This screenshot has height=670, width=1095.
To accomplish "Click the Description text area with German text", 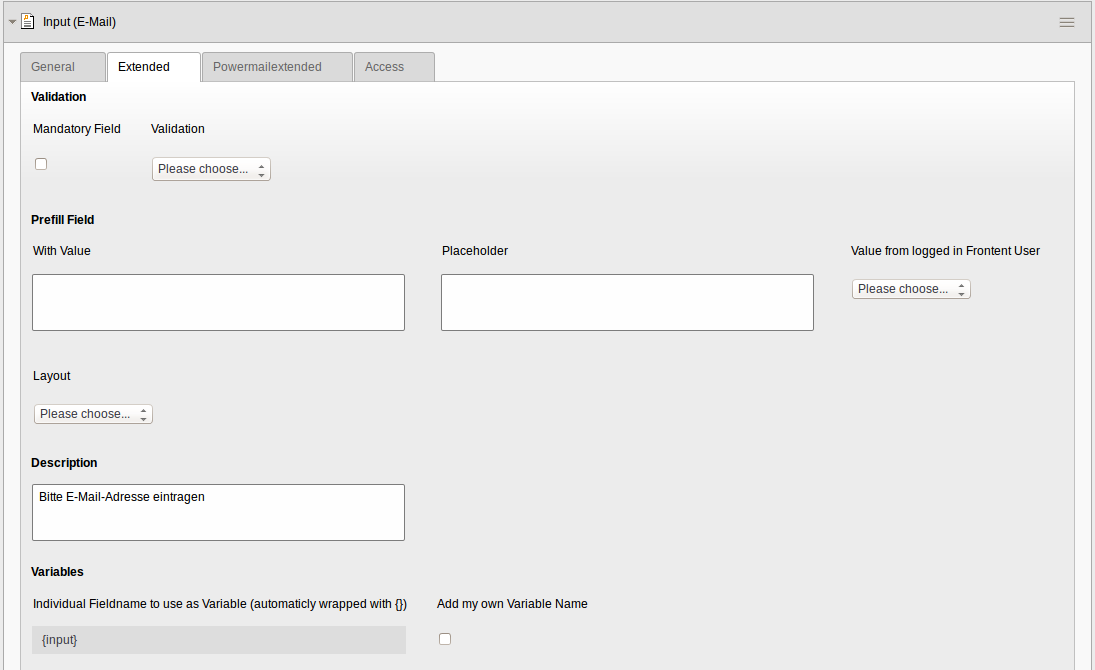I will tap(218, 512).
